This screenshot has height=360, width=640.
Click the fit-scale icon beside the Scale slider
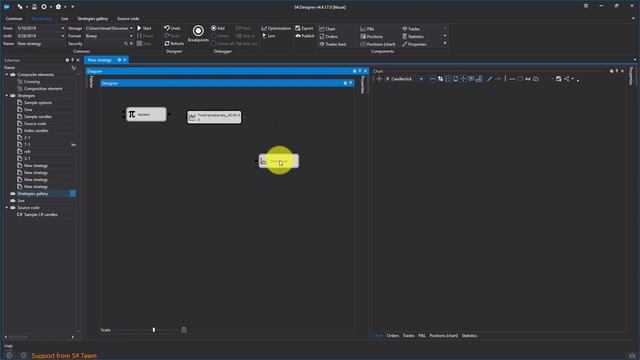tap(184, 330)
